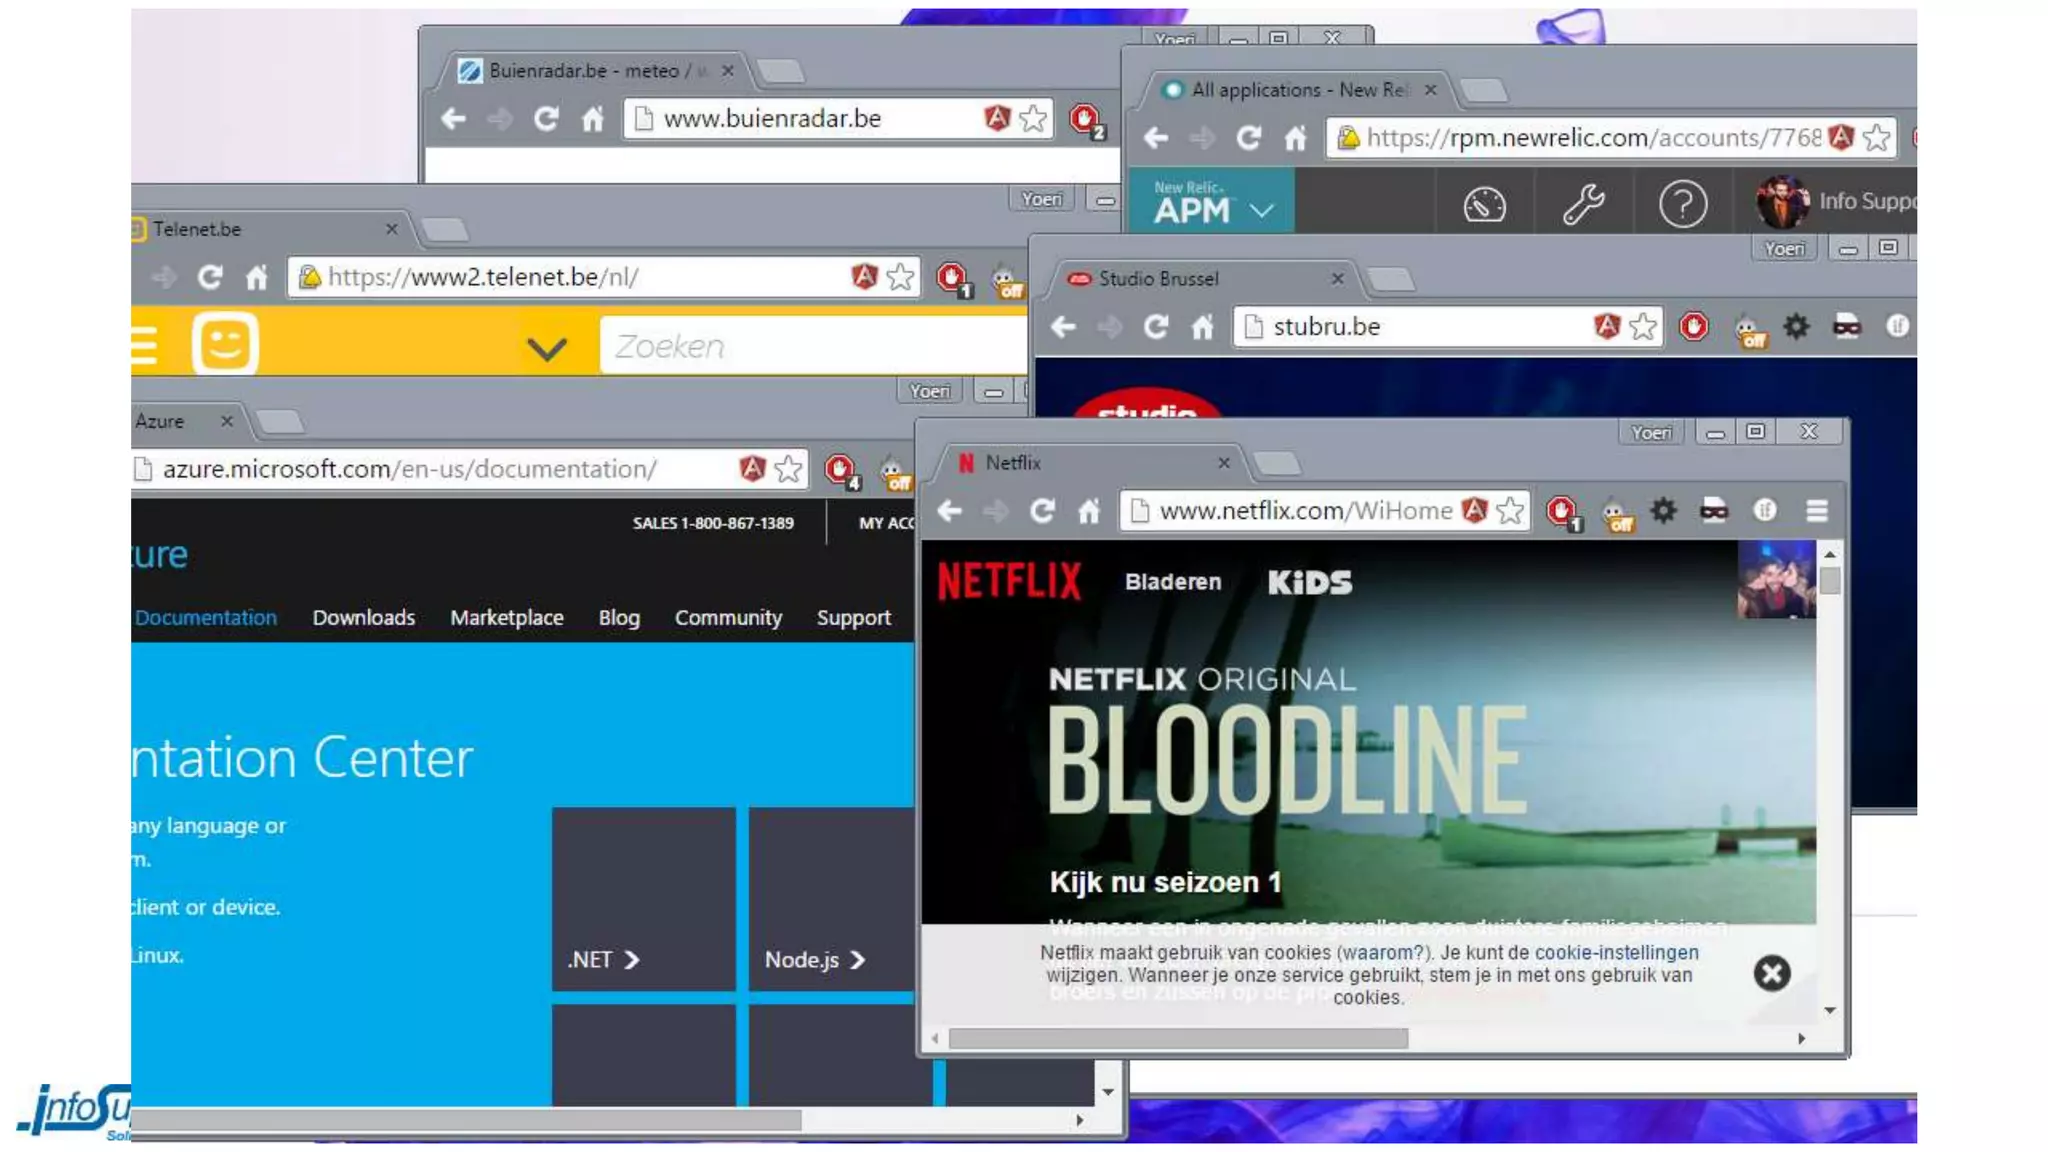Bookmark stubru.be with the star icon
Screen dimensions: 2048x1152
click(1643, 327)
